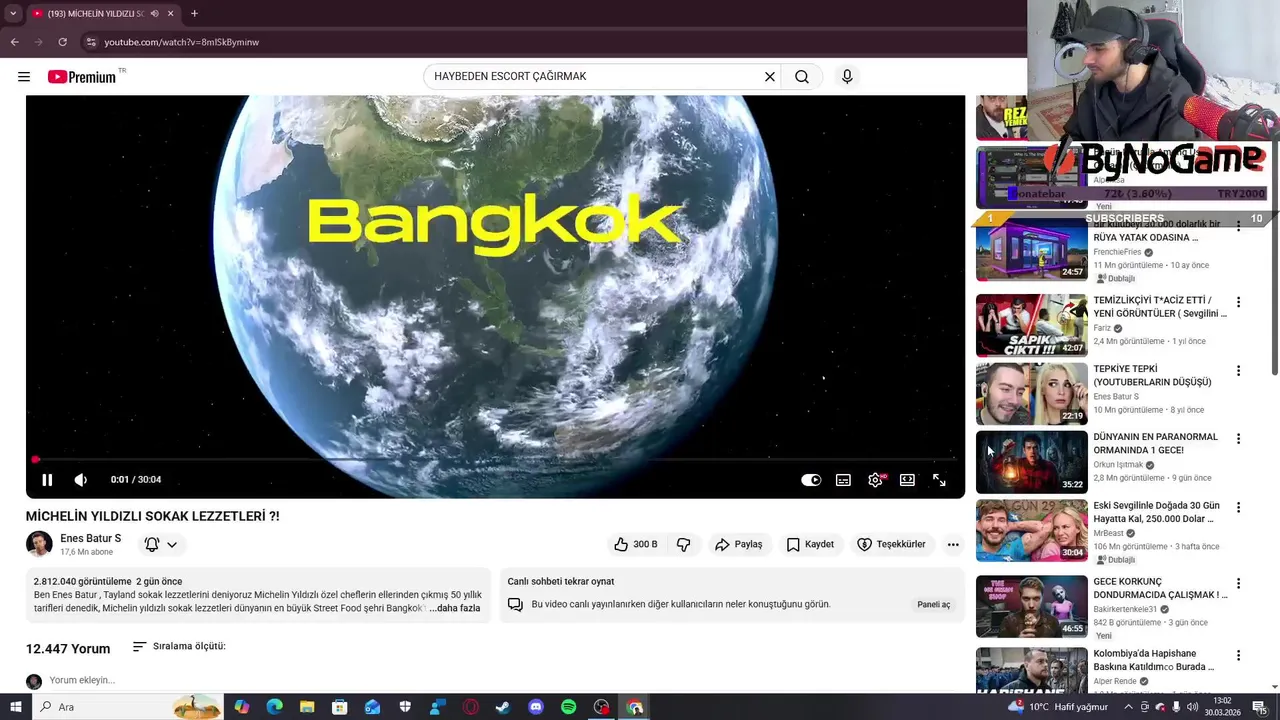The width and height of the screenshot is (1280, 720).
Task: Share the video via Paylaş
Action: click(x=738, y=544)
